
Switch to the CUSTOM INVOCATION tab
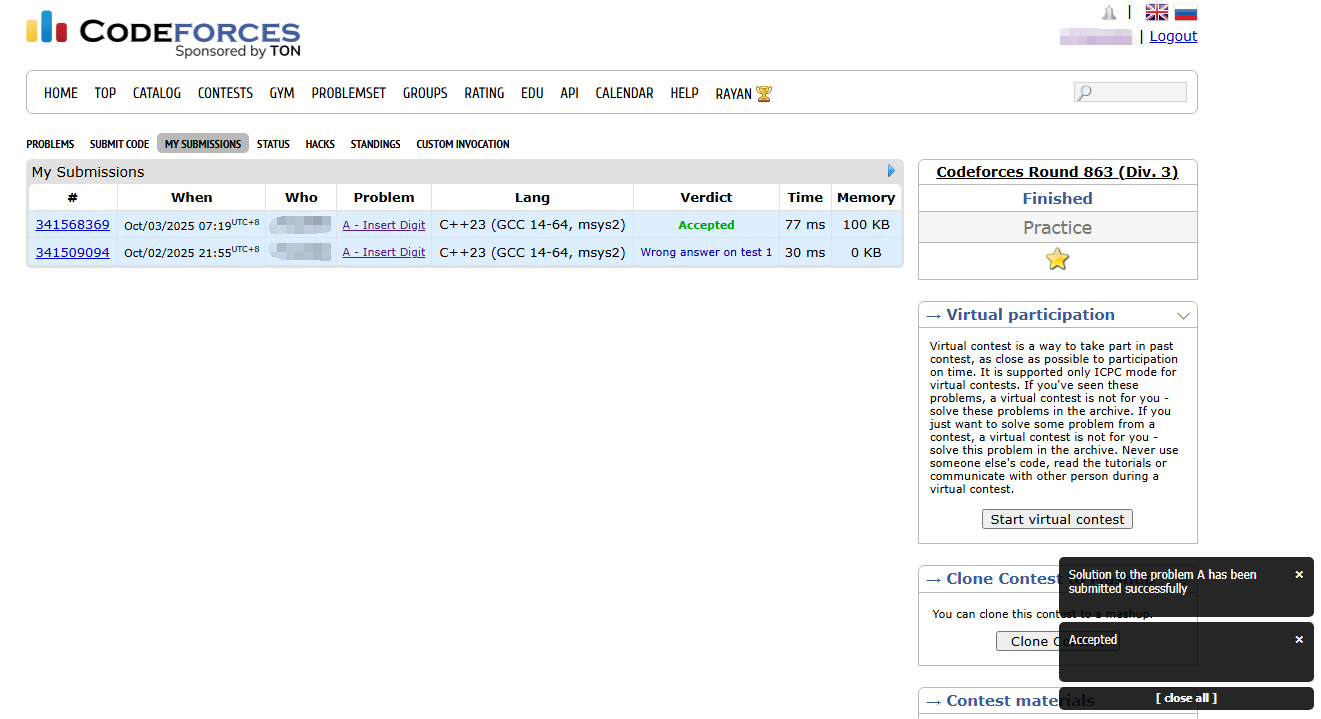pyautogui.click(x=463, y=144)
